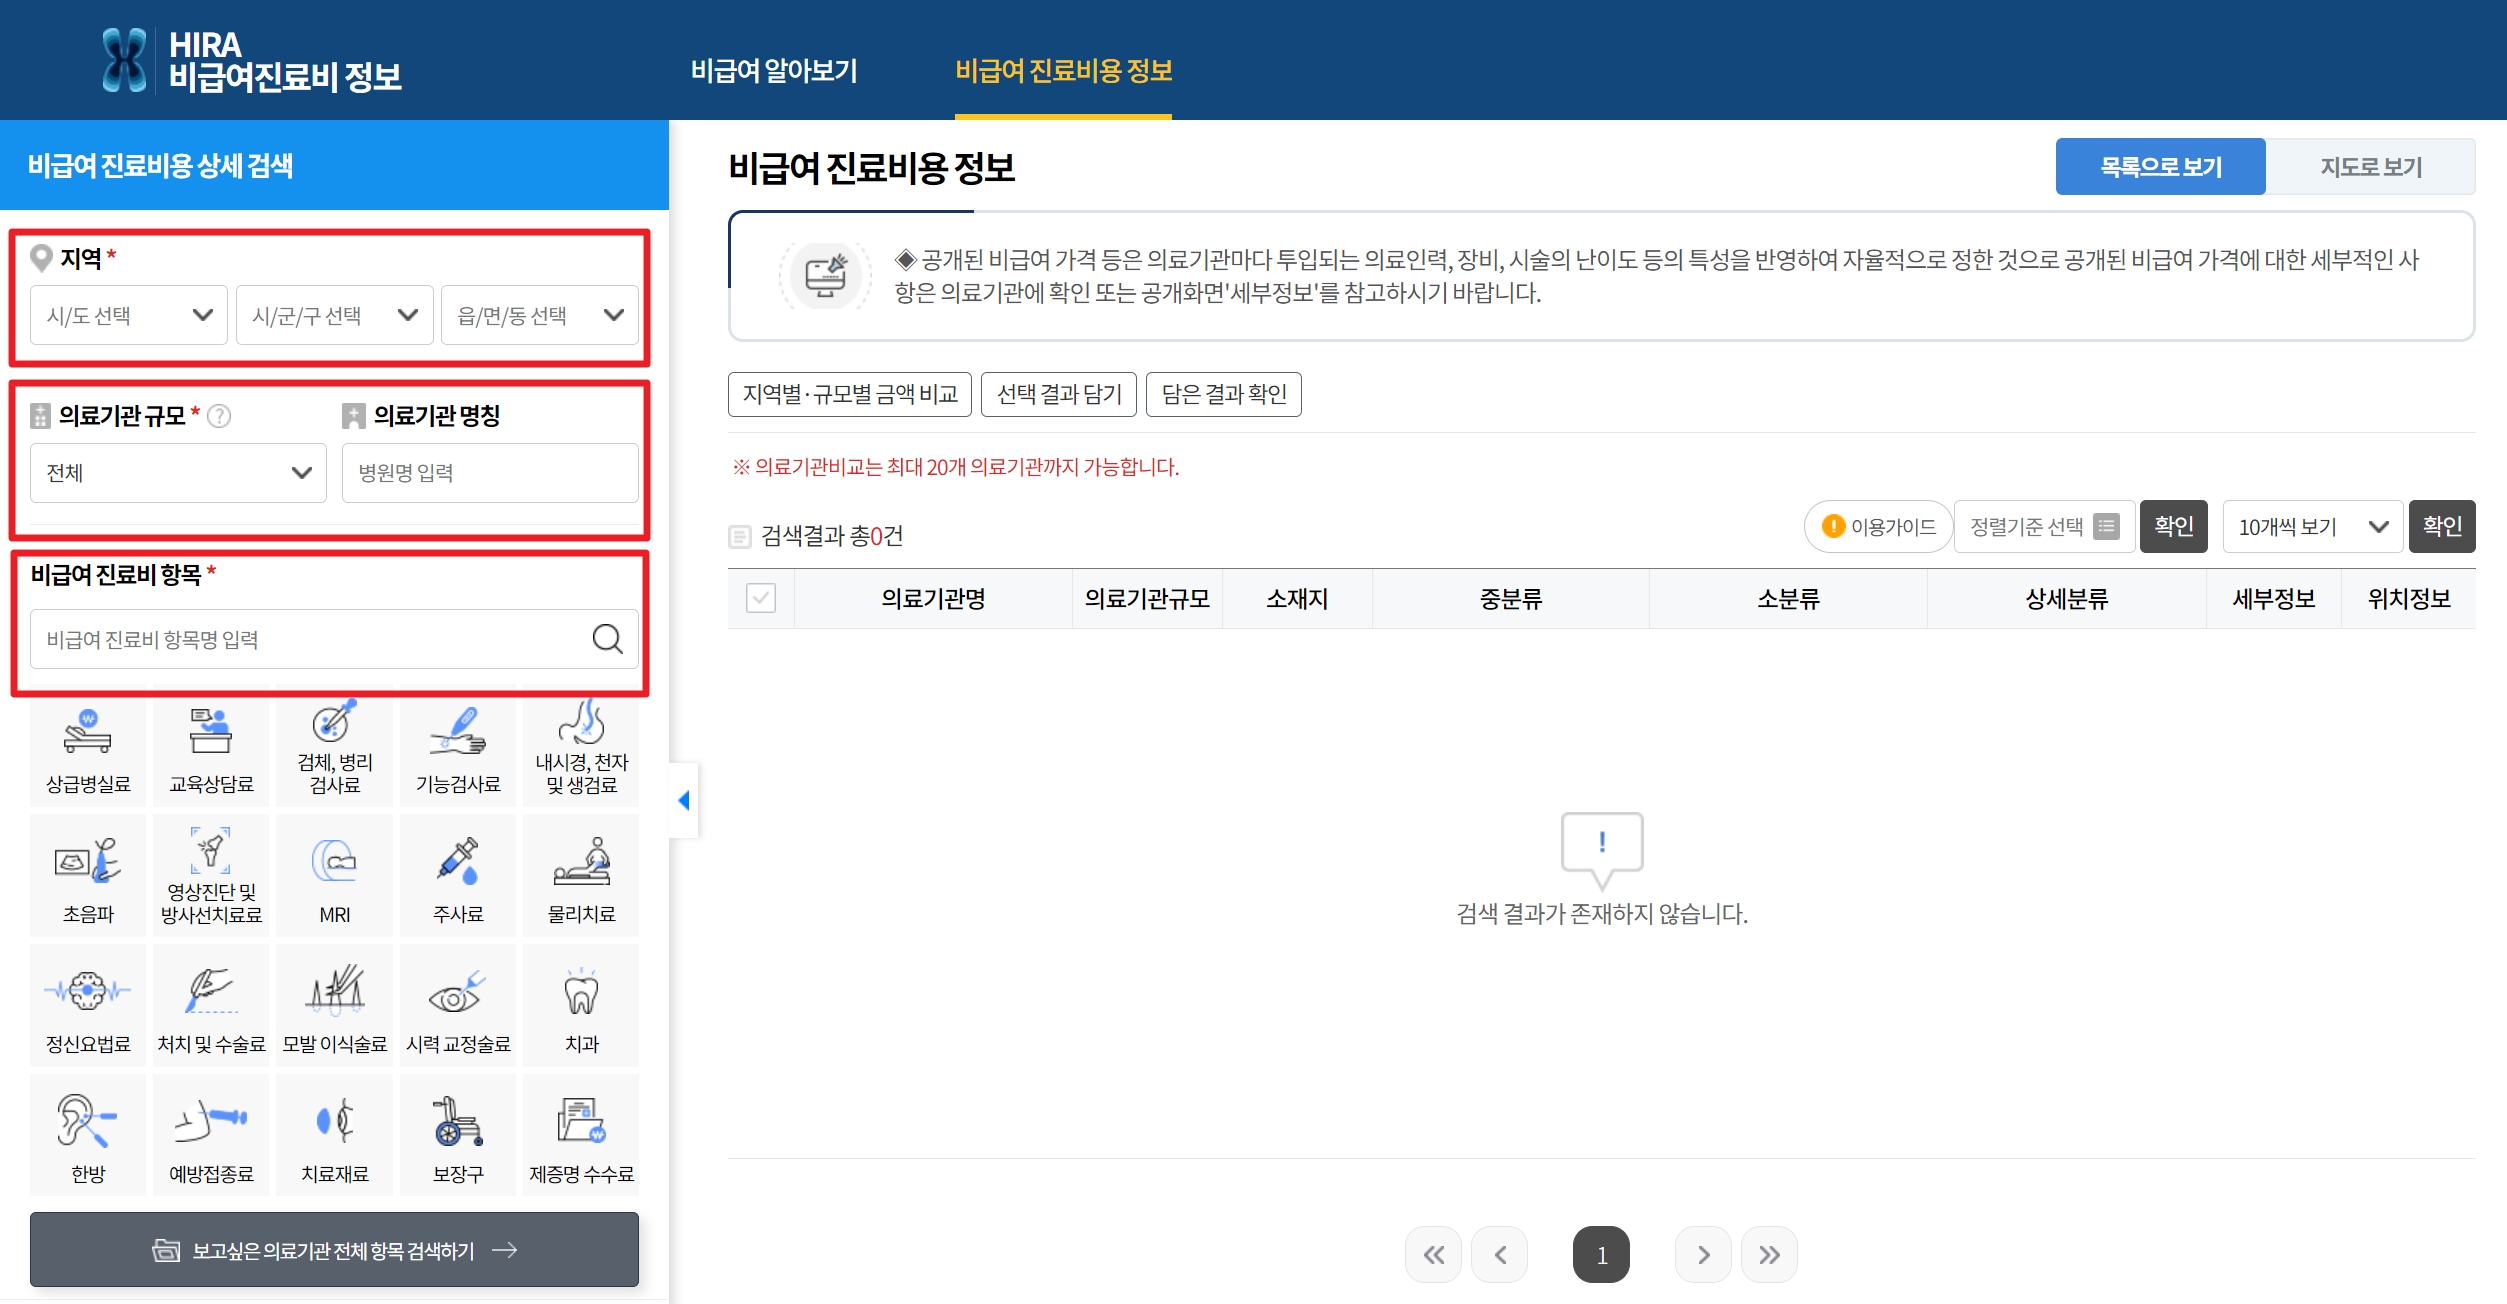Choose the 치과 (dental) category icon

tap(581, 1005)
